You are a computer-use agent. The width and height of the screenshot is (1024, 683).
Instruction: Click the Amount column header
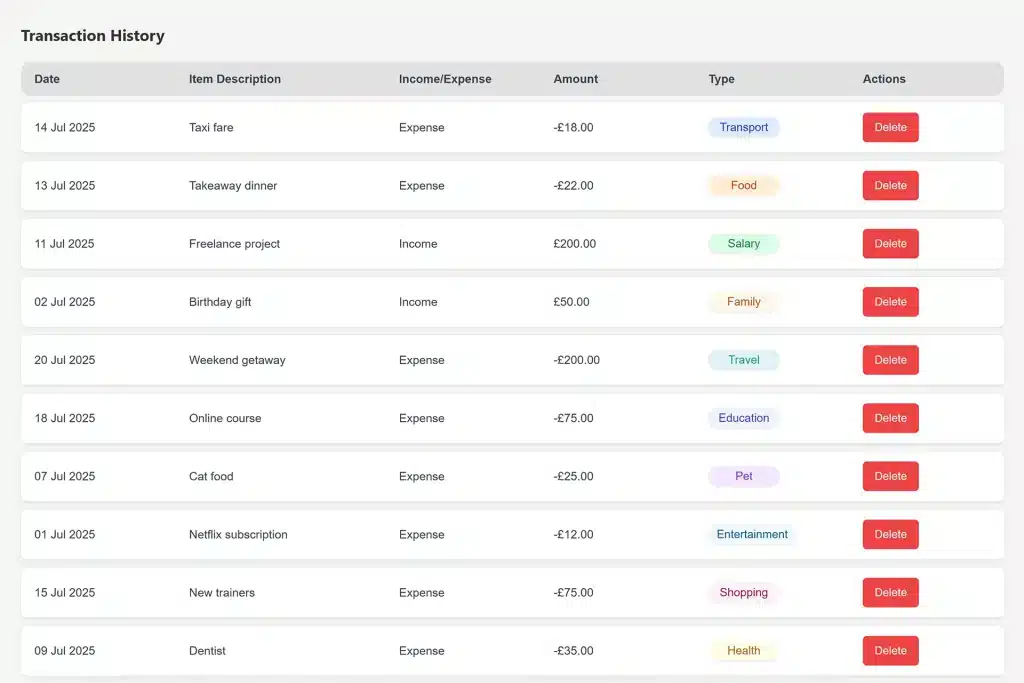coord(575,79)
